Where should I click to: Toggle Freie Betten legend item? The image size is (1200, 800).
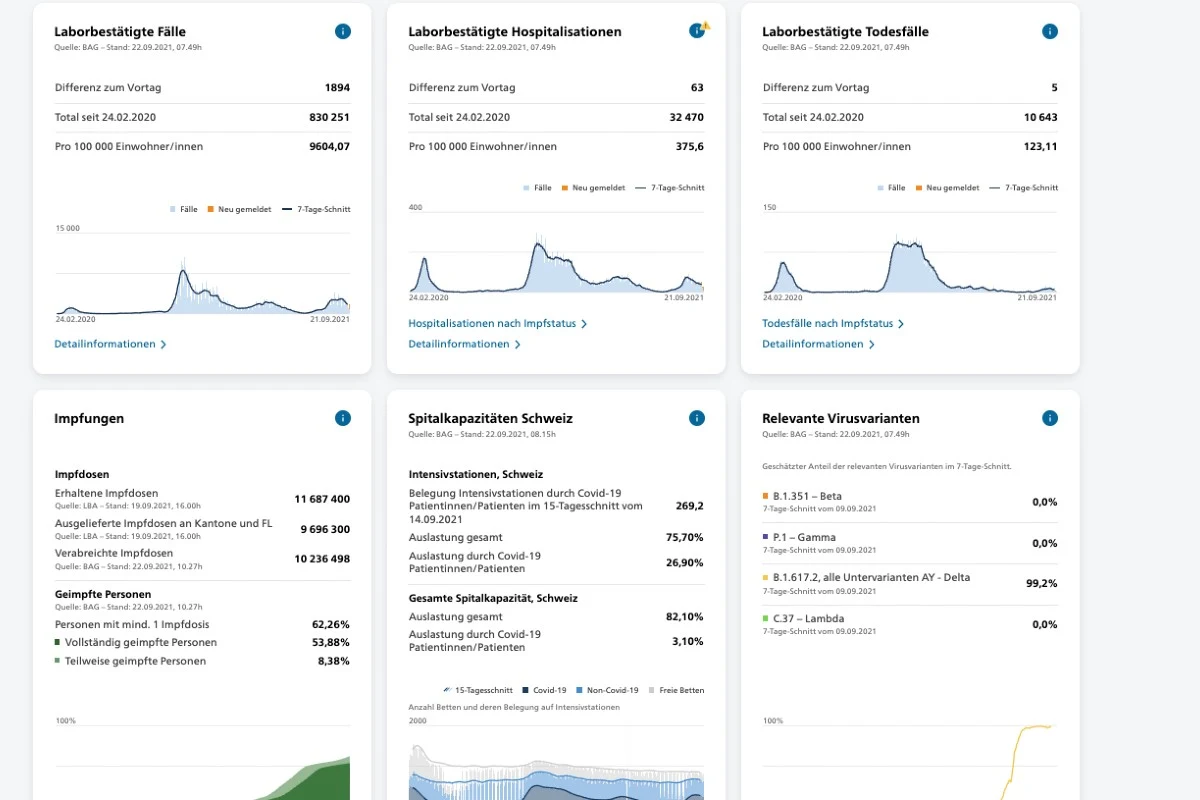tap(676, 690)
